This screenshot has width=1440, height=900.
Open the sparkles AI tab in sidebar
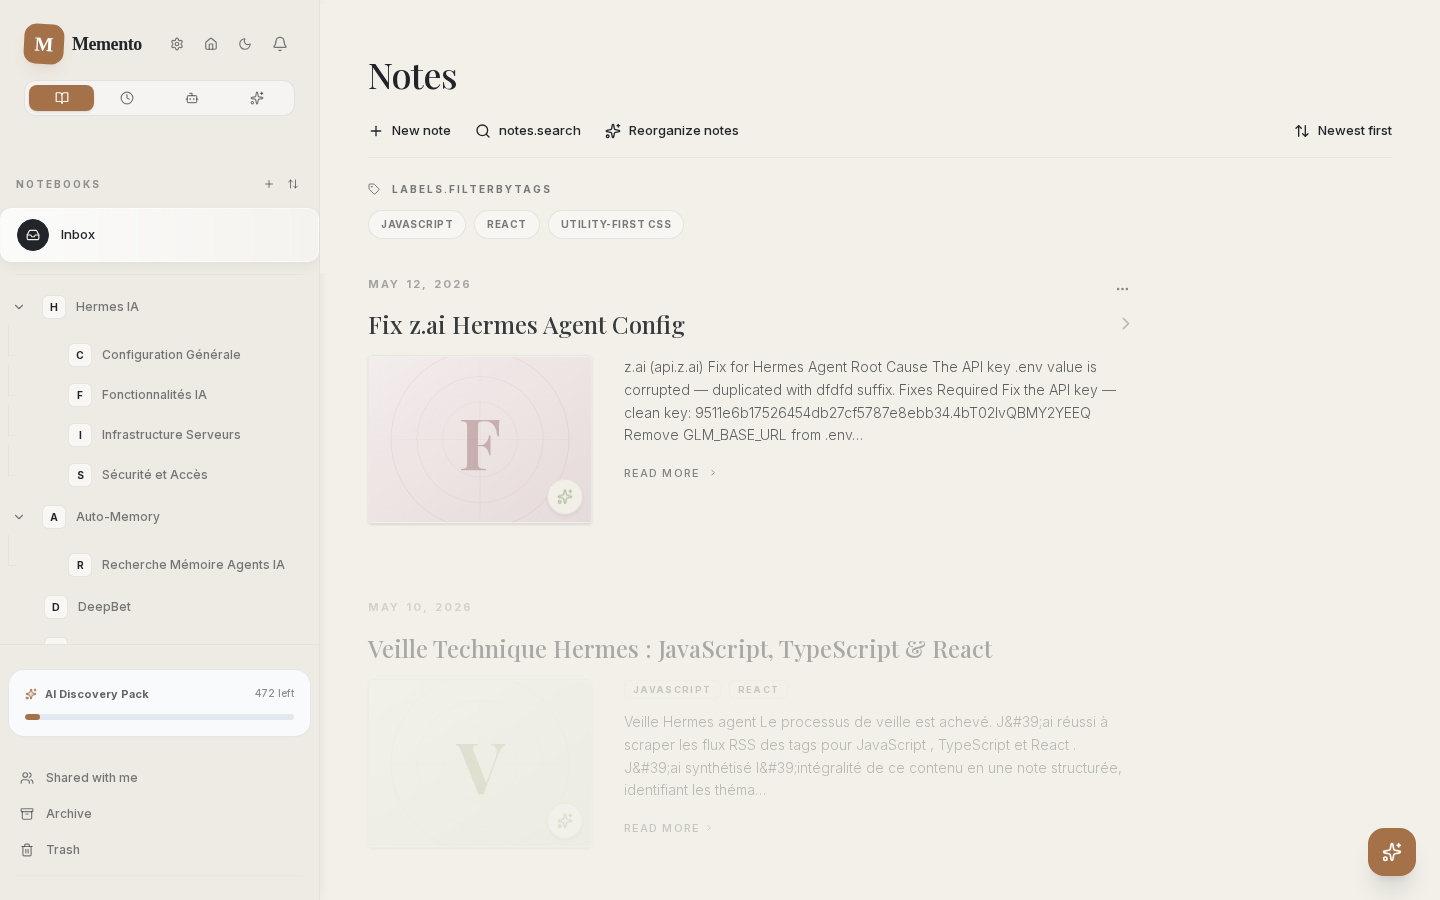[257, 98]
